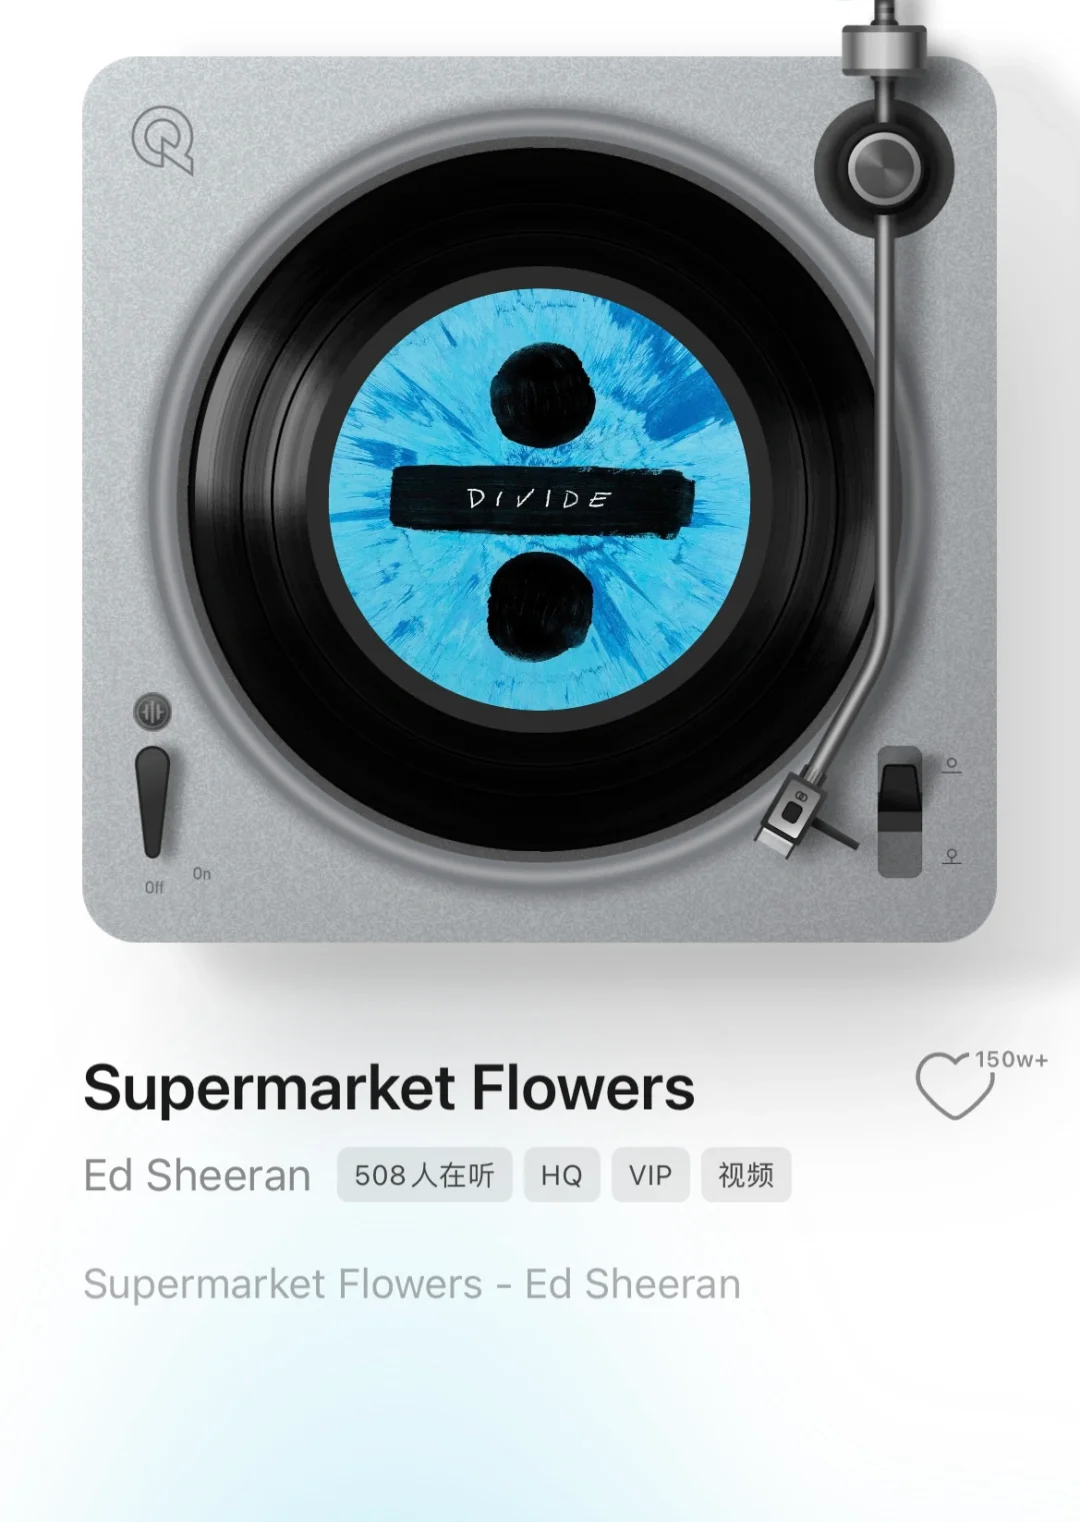The image size is (1080, 1522).
Task: Tap the 508人在听 listeners tag
Action: tap(424, 1175)
